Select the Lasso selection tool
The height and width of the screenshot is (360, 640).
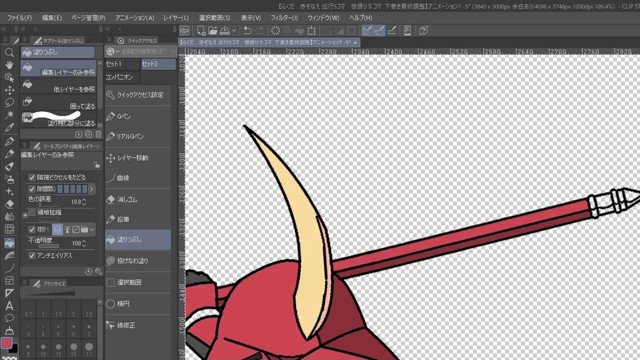point(9,102)
